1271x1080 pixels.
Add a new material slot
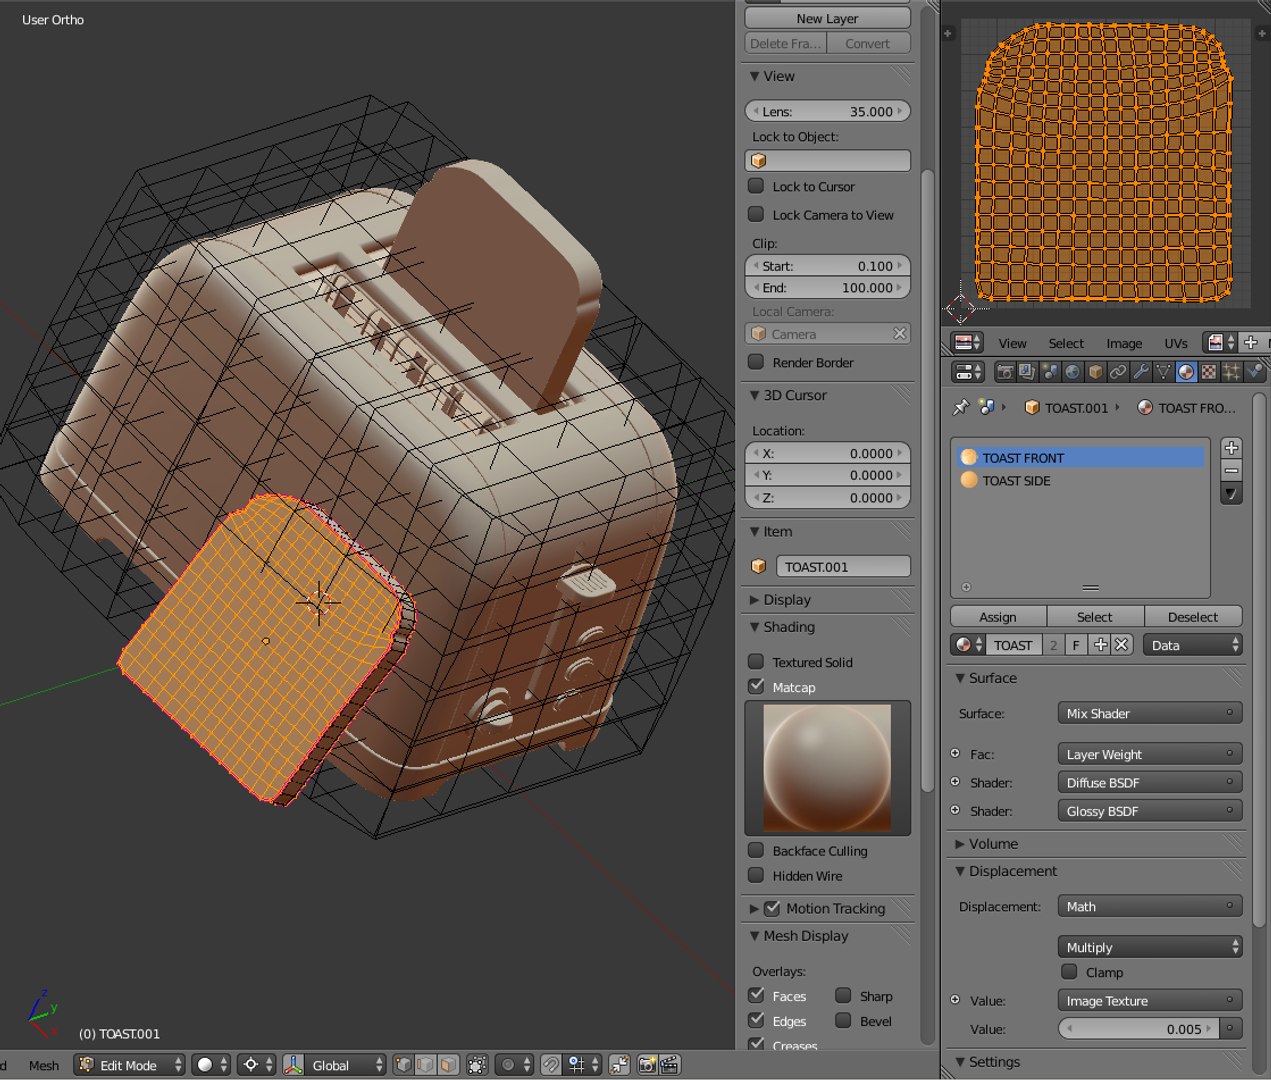point(1232,448)
